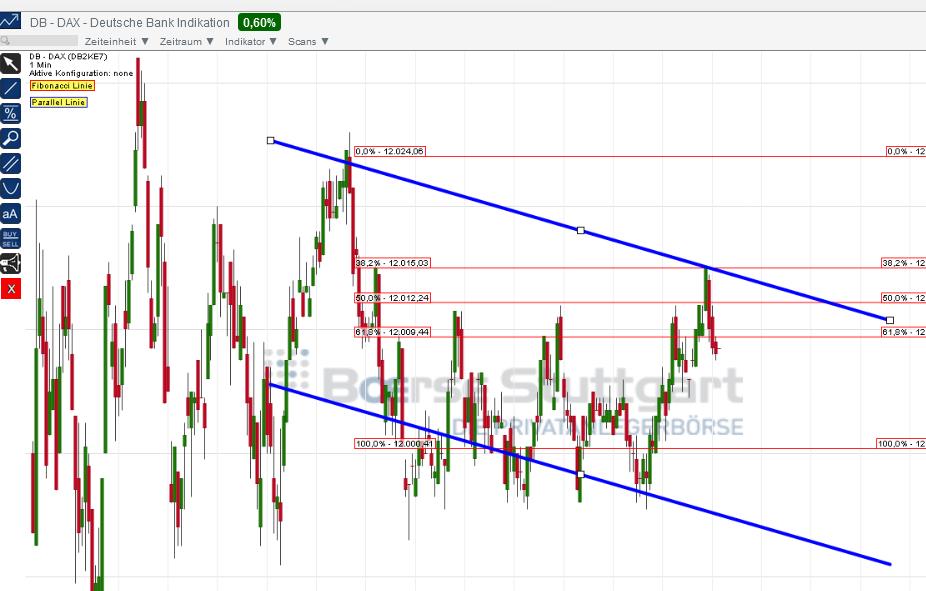Select the middle handle on the upper trendline
Viewport: 926px width, 591px height.
[580, 230]
